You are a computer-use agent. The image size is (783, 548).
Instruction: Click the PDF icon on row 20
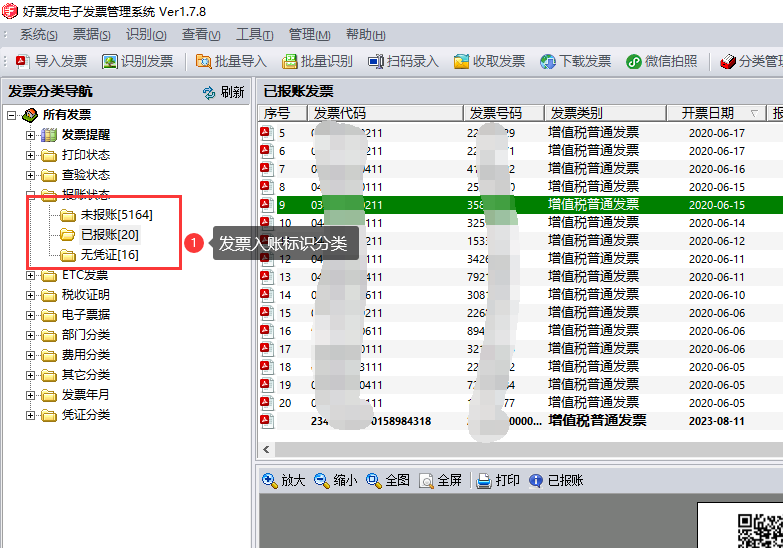tap(267, 403)
